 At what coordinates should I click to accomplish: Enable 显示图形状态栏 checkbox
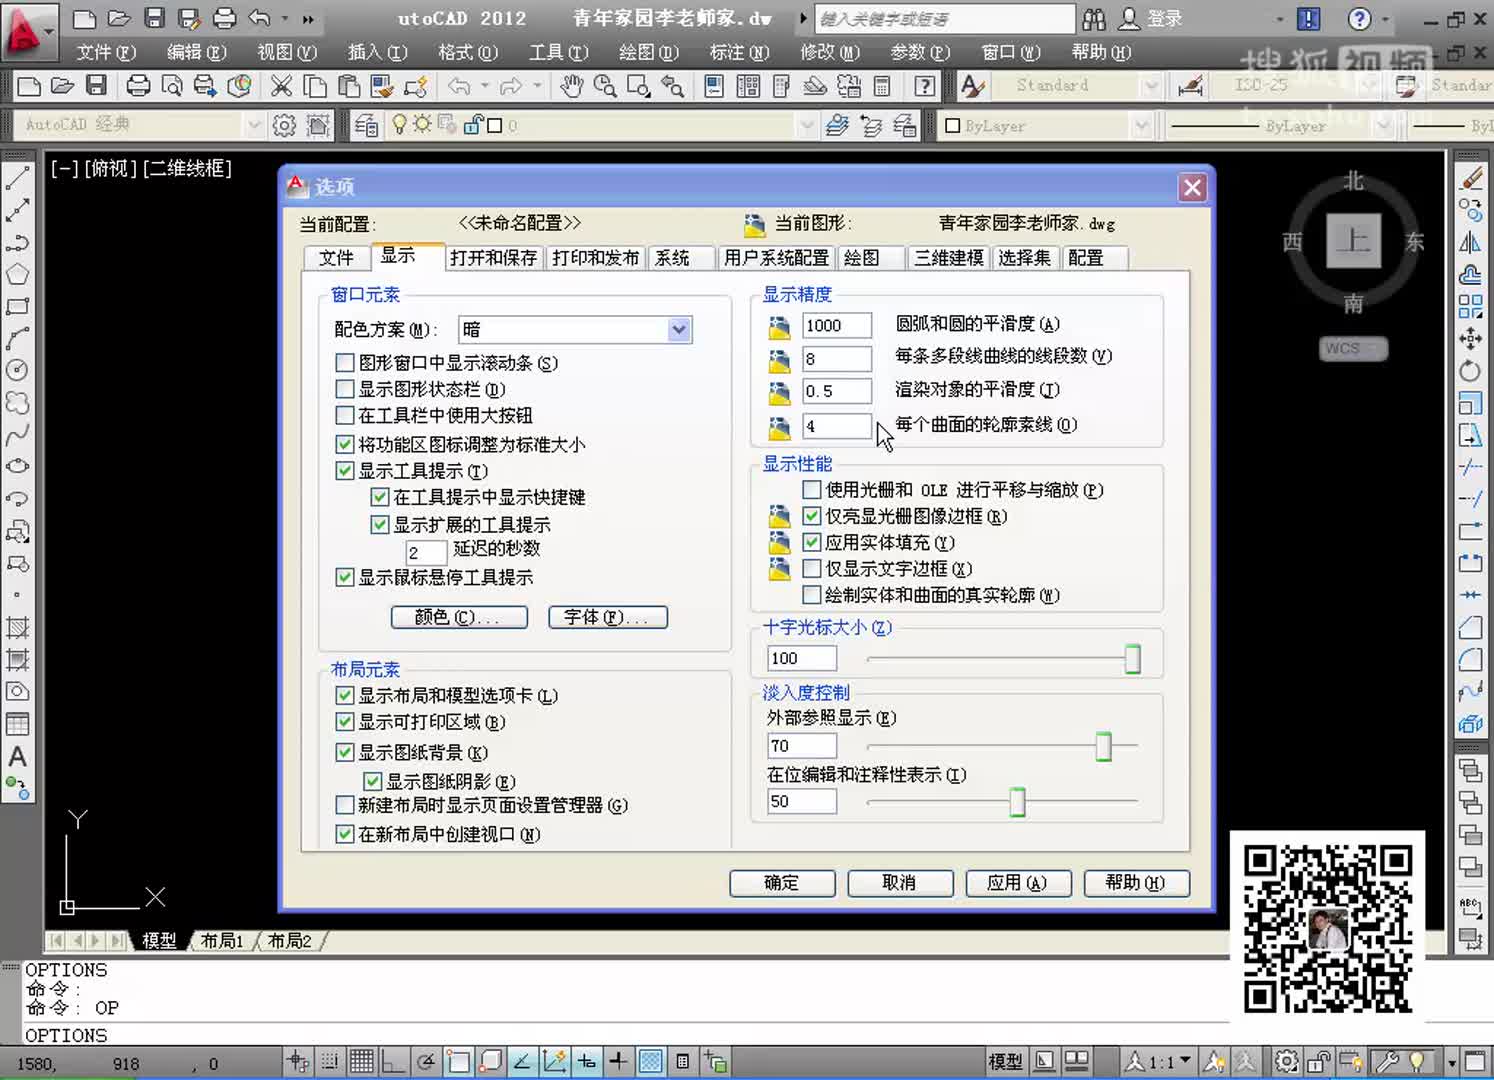tap(344, 389)
